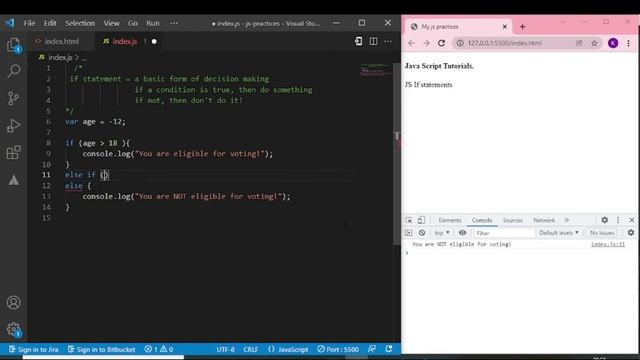Open the Source Control view

coord(13,98)
